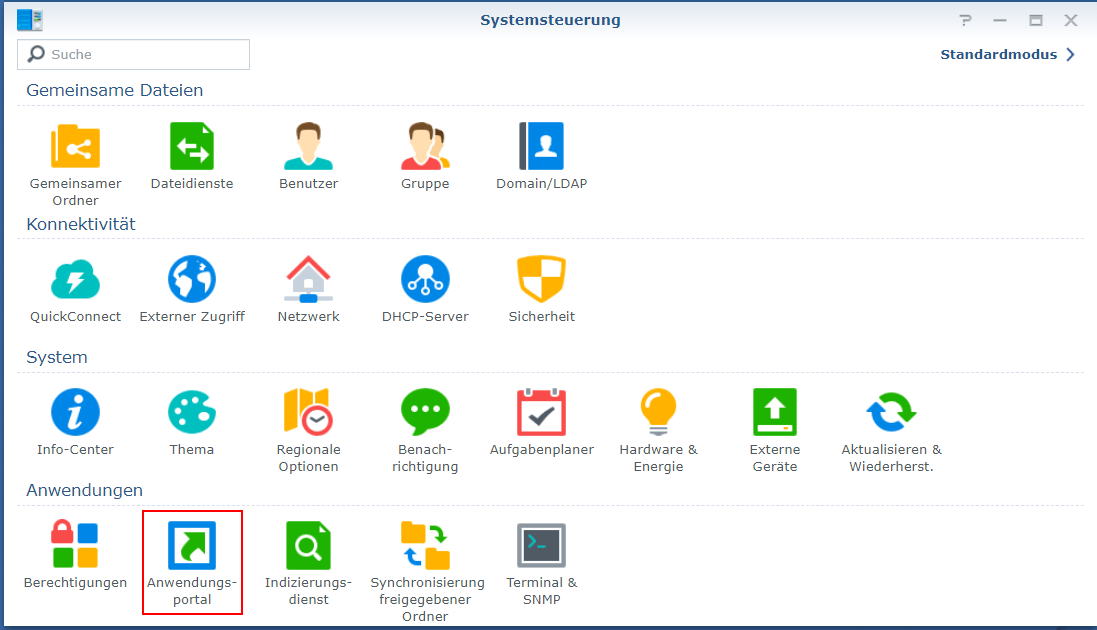The image size is (1097, 630).
Task: Open the highlighted Anwendungsportal
Action: tap(191, 546)
